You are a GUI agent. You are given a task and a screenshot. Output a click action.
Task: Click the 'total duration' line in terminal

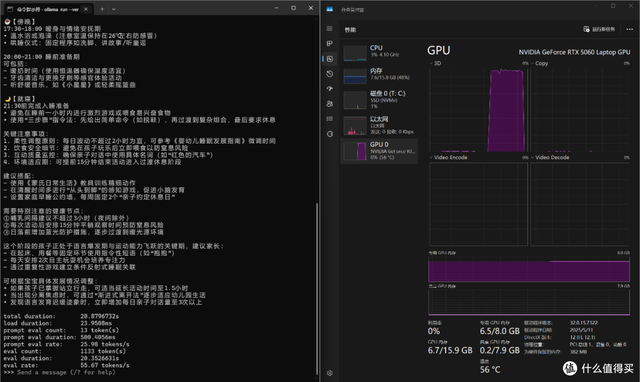tap(61, 316)
